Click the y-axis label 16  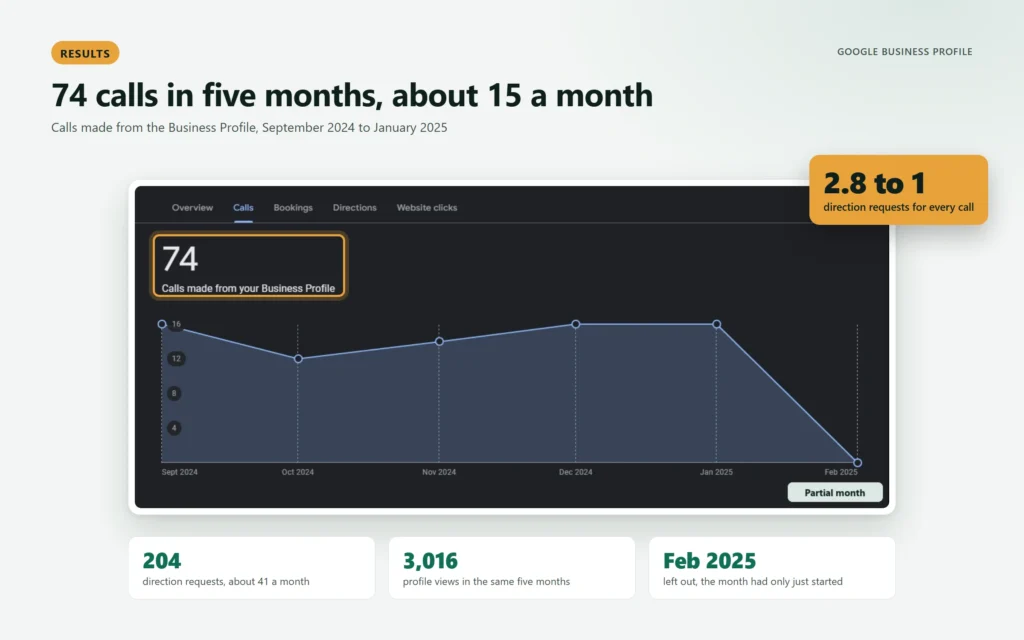[176, 324]
